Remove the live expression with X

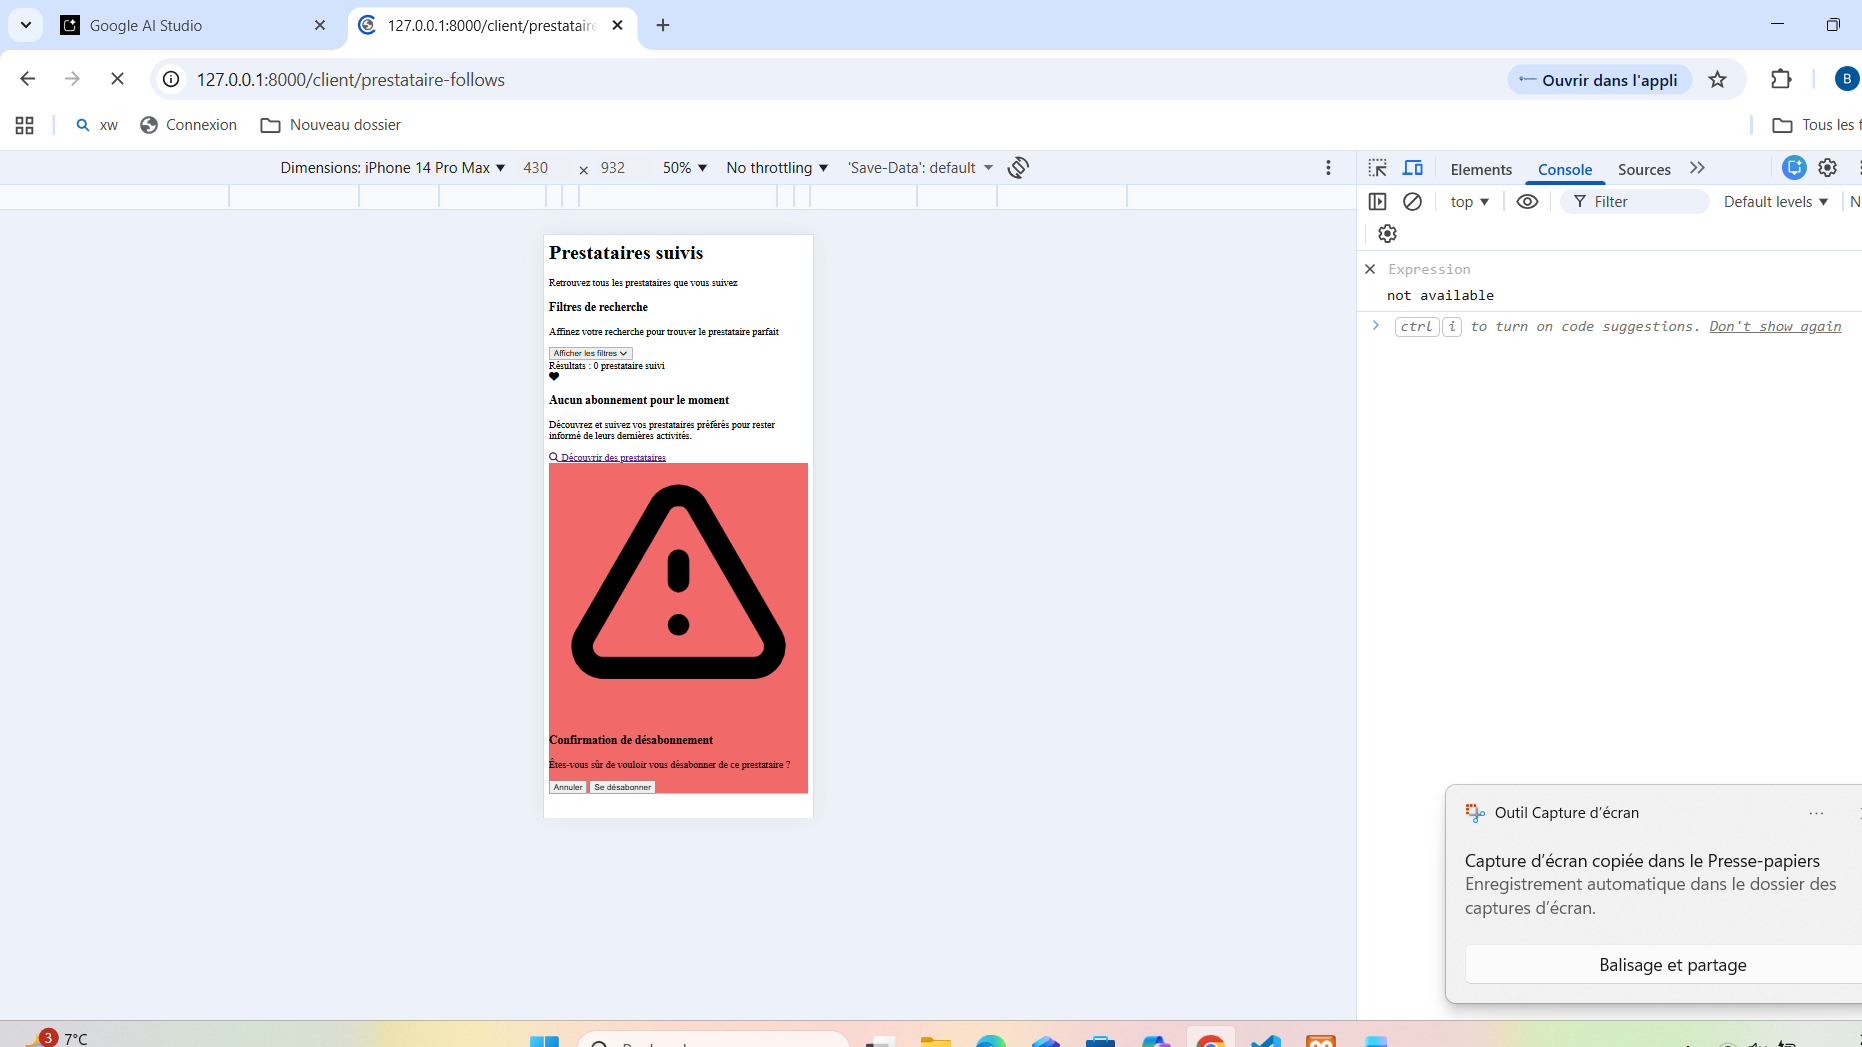1370,269
